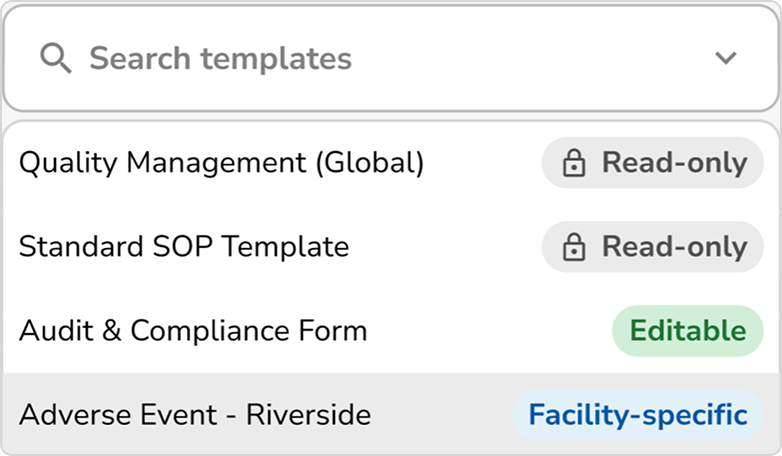Pick the Audit & Compliance Form option
This screenshot has width=782, height=456.
point(391,331)
